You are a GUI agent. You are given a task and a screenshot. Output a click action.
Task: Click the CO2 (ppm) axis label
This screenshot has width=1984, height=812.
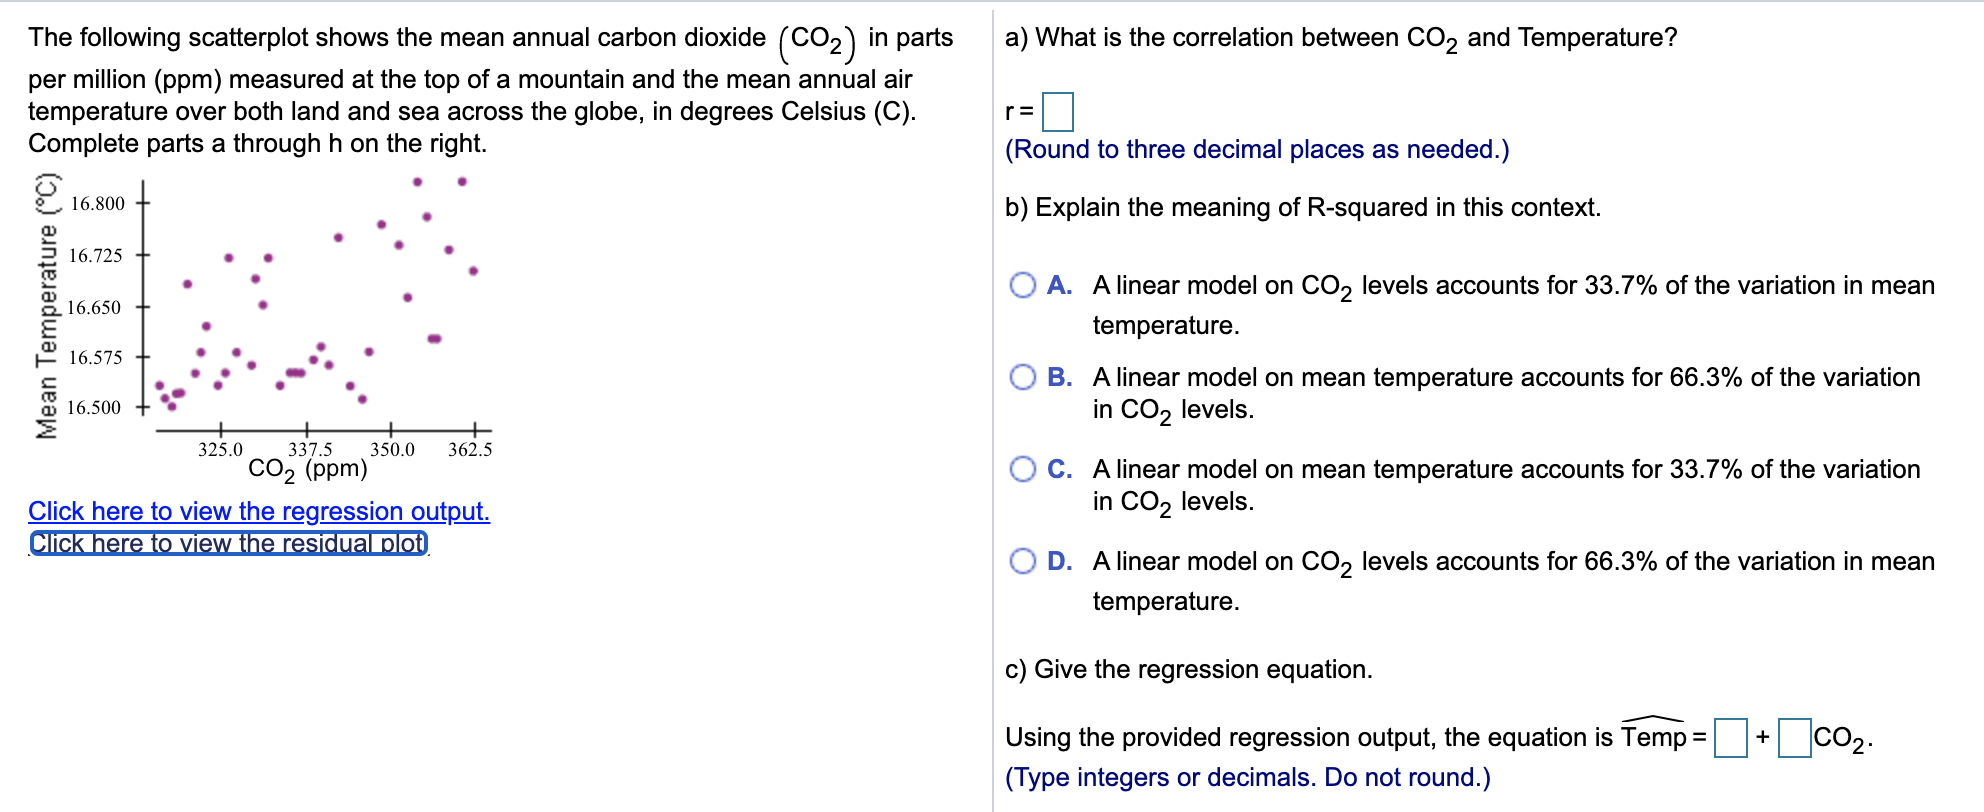308,466
